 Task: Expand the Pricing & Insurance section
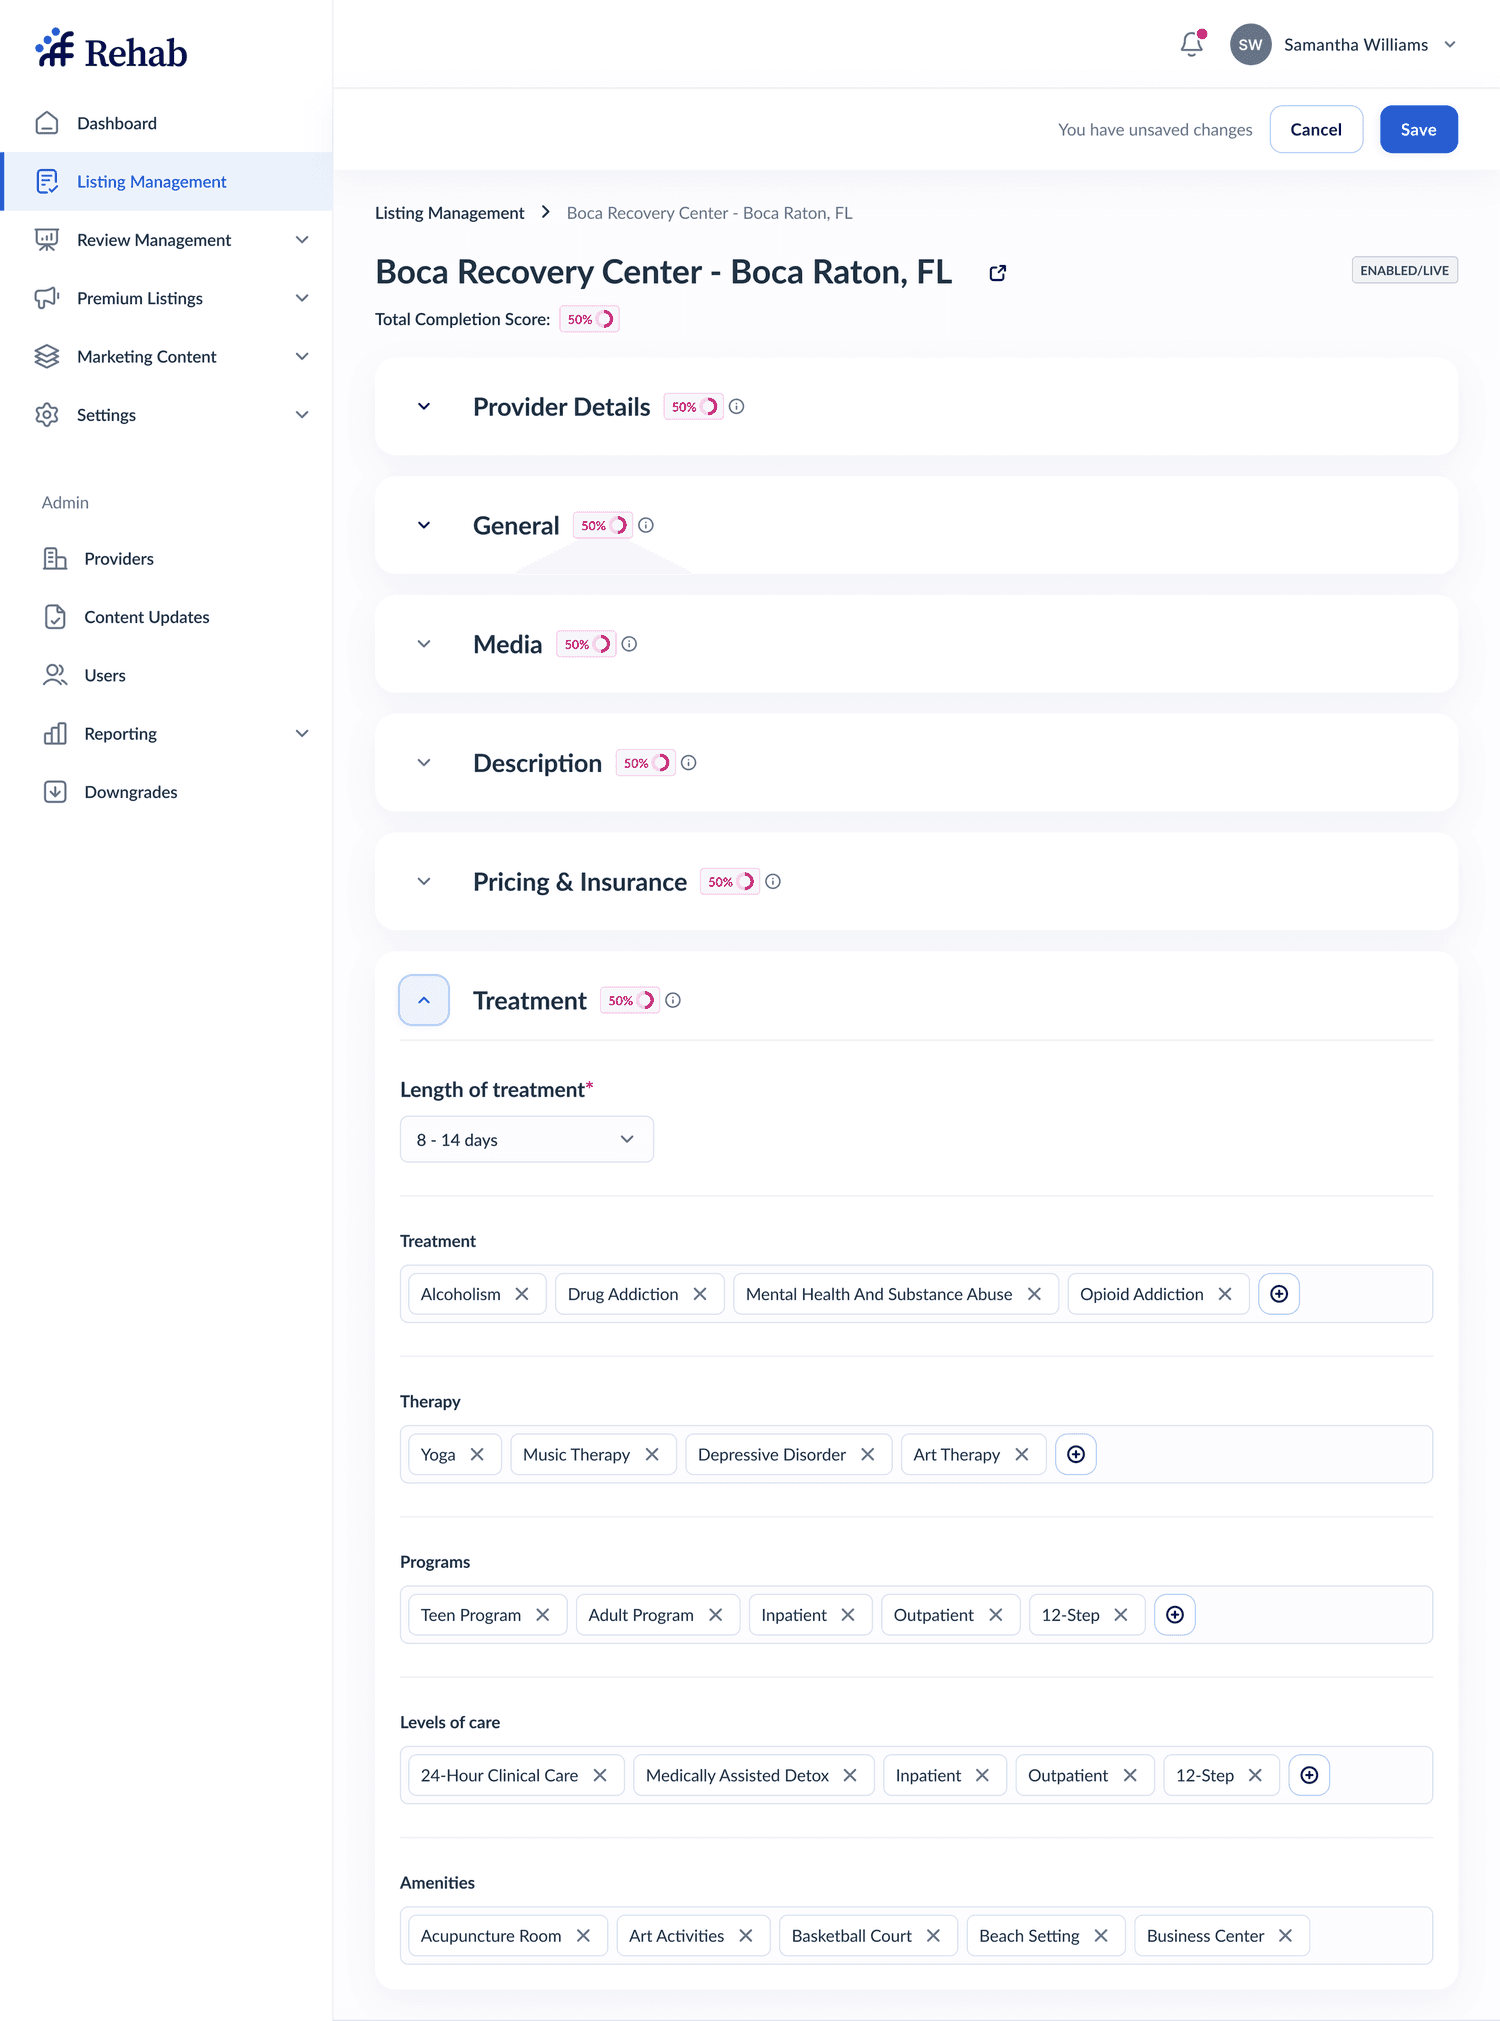424,882
